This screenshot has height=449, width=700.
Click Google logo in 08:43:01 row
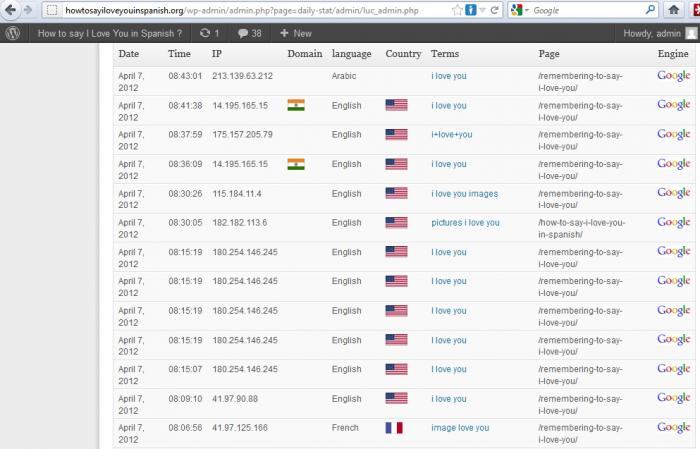click(x=674, y=76)
